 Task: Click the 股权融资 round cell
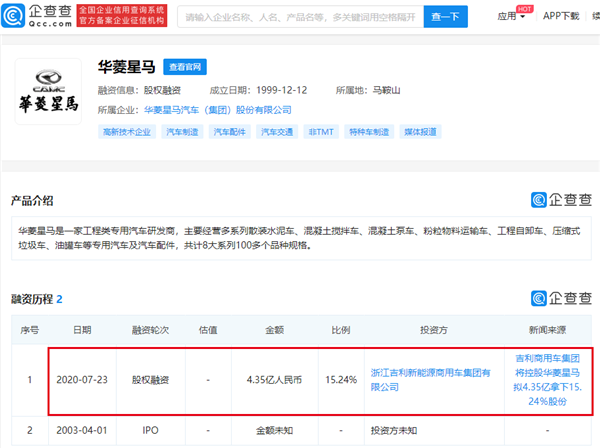click(x=150, y=380)
